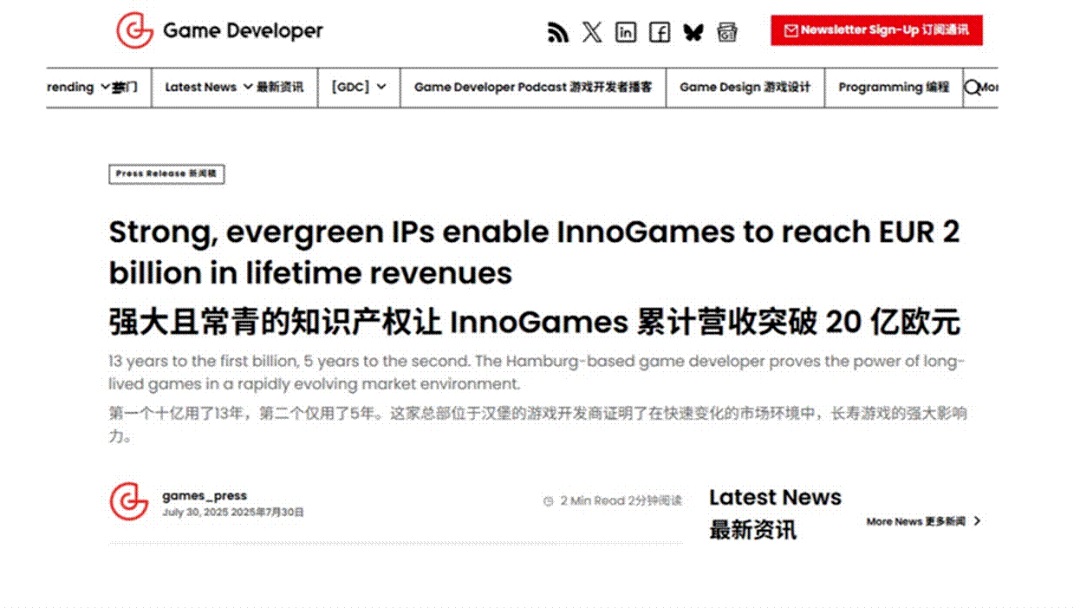Open the Facebook social icon

[x=659, y=32]
